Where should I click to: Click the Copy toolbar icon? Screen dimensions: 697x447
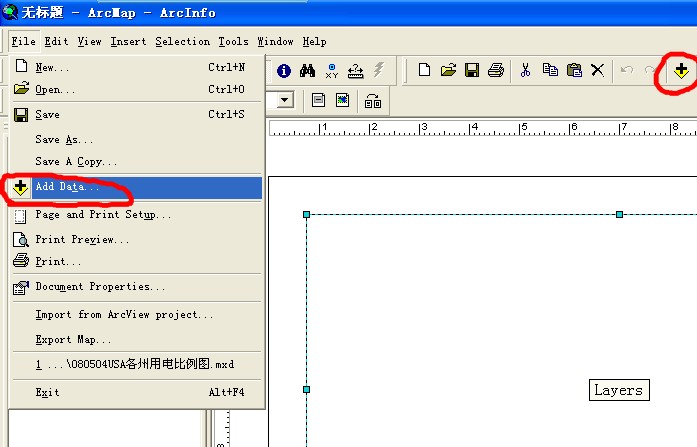tap(550, 70)
